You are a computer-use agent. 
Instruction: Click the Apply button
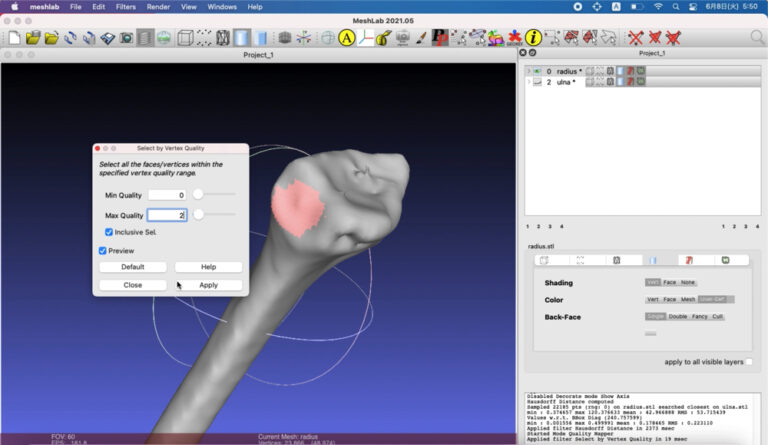208,285
